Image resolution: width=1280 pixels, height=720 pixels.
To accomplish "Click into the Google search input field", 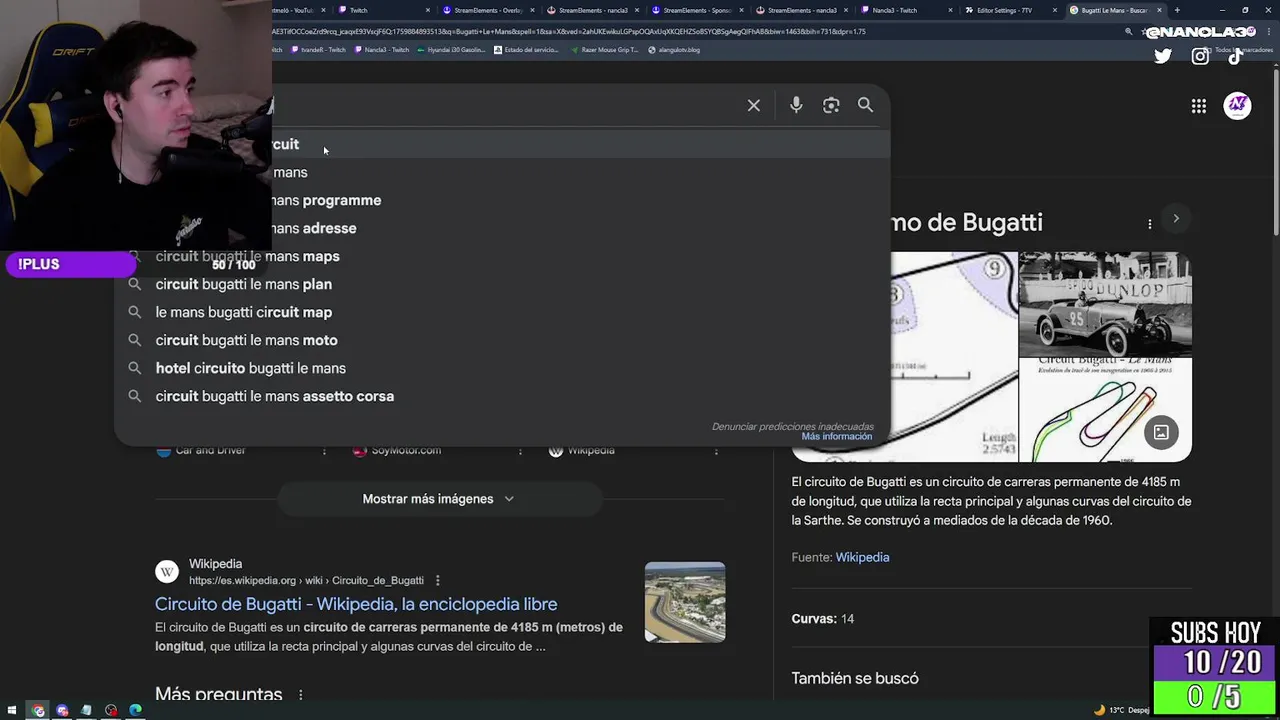I will click(x=505, y=105).
